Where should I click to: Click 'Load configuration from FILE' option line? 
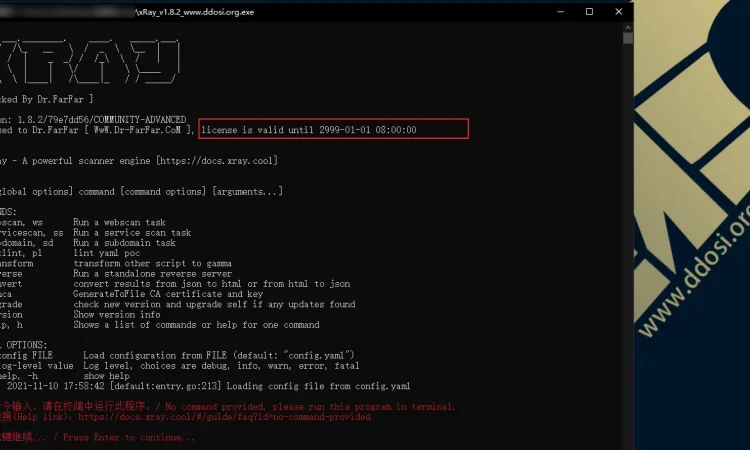tap(219, 355)
